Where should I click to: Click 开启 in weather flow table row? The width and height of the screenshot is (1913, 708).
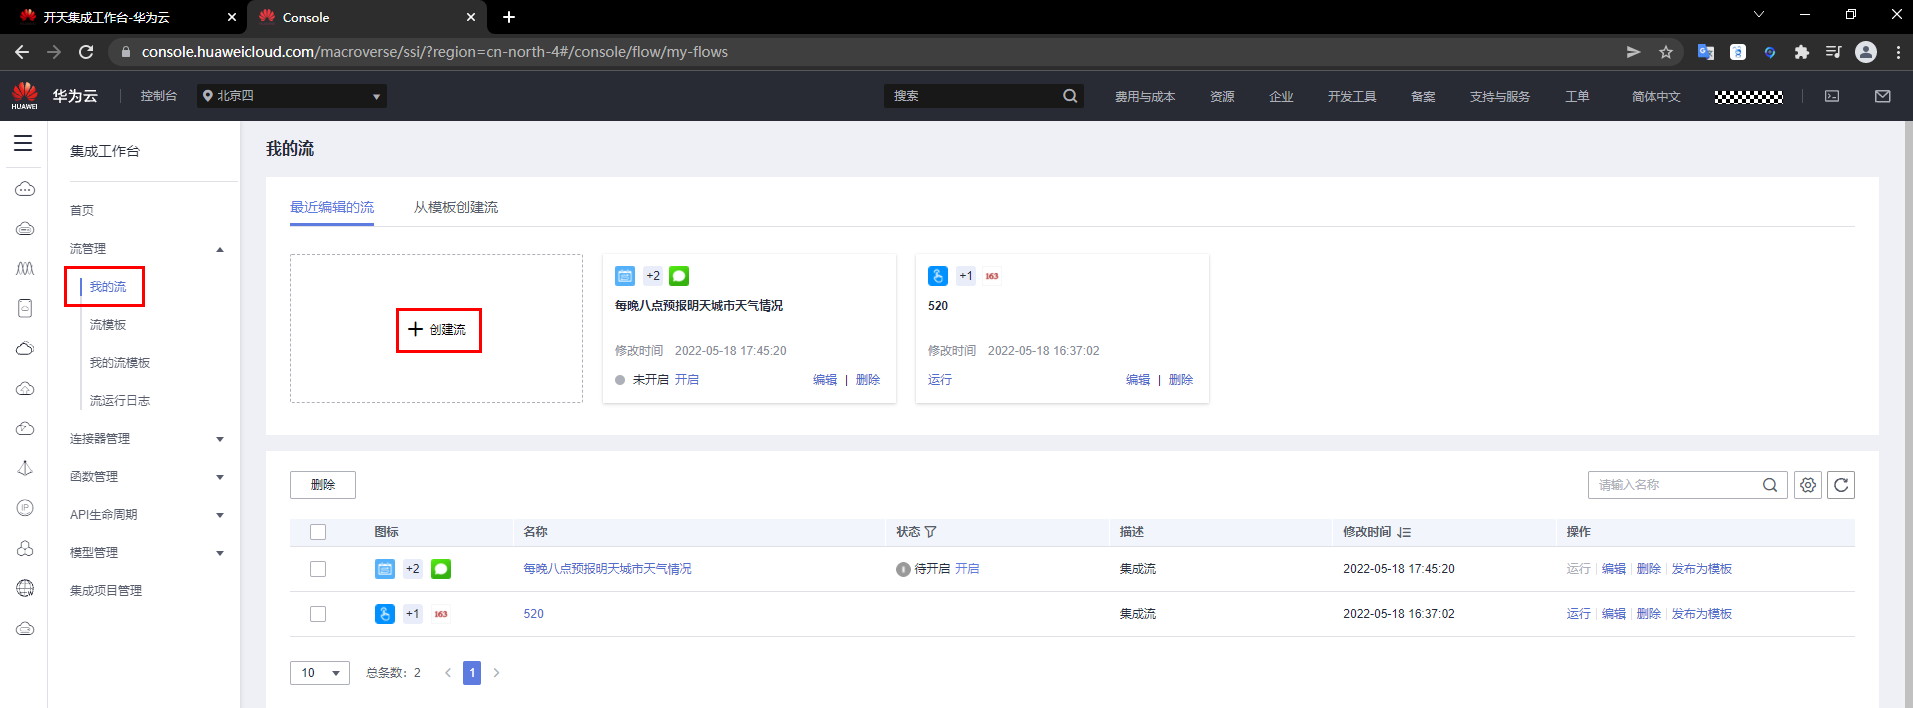pyautogui.click(x=967, y=569)
